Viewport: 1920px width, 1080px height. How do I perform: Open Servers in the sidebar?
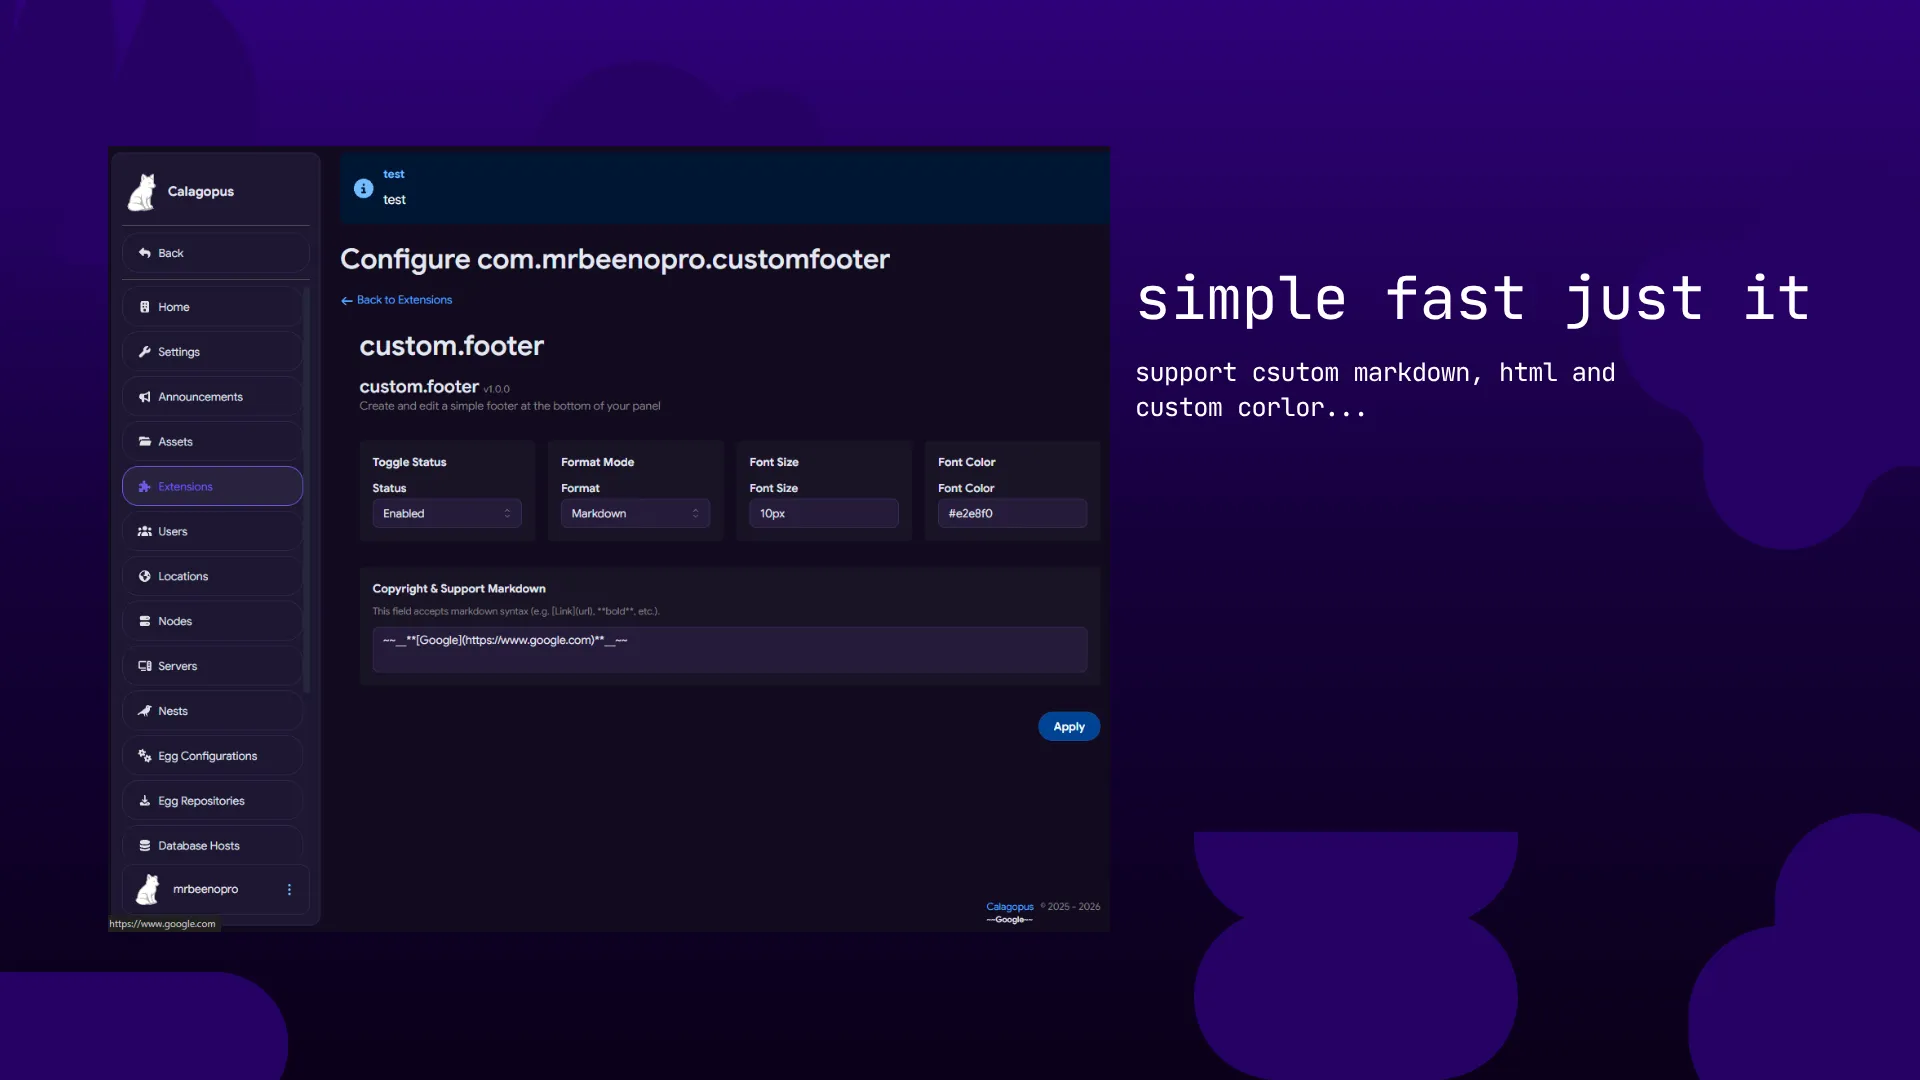point(212,666)
